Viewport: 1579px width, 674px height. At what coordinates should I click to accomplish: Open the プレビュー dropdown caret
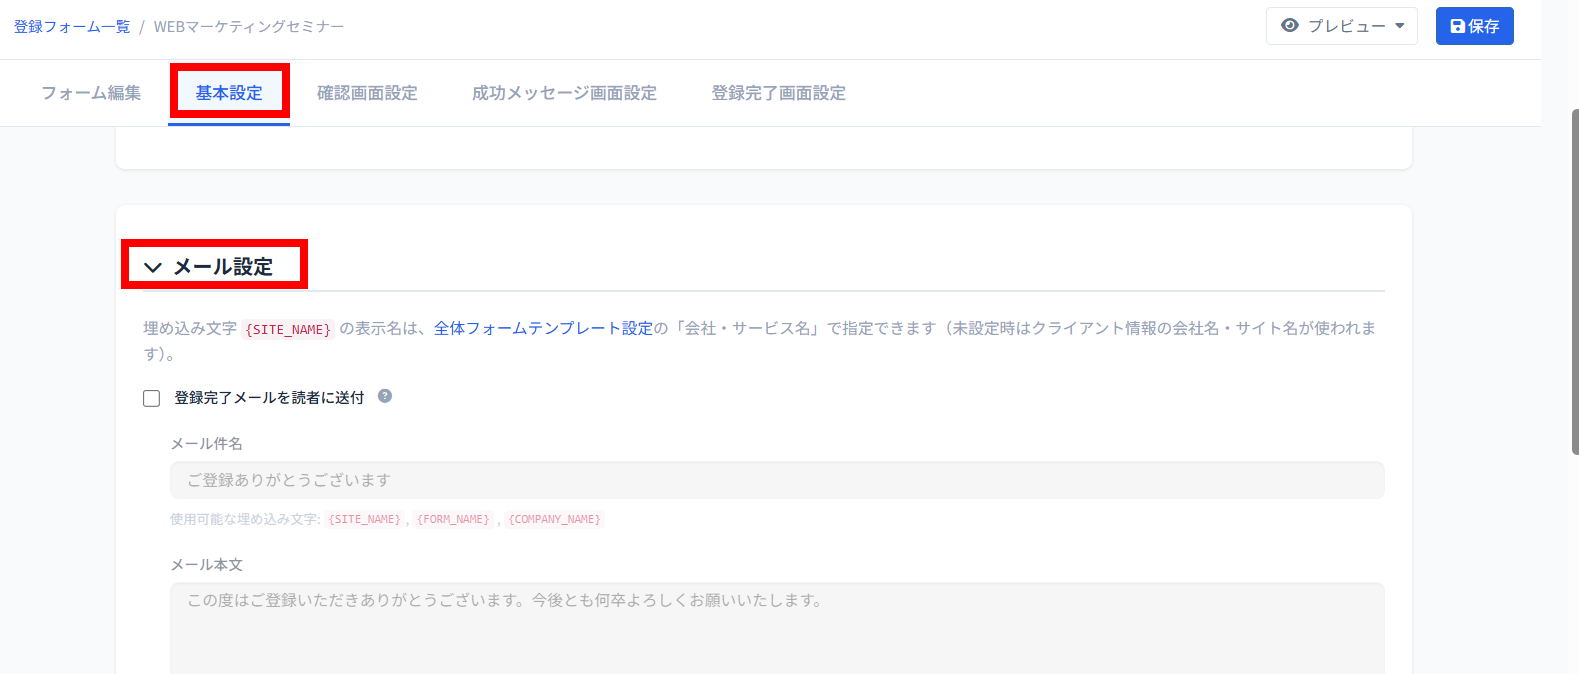(1400, 26)
